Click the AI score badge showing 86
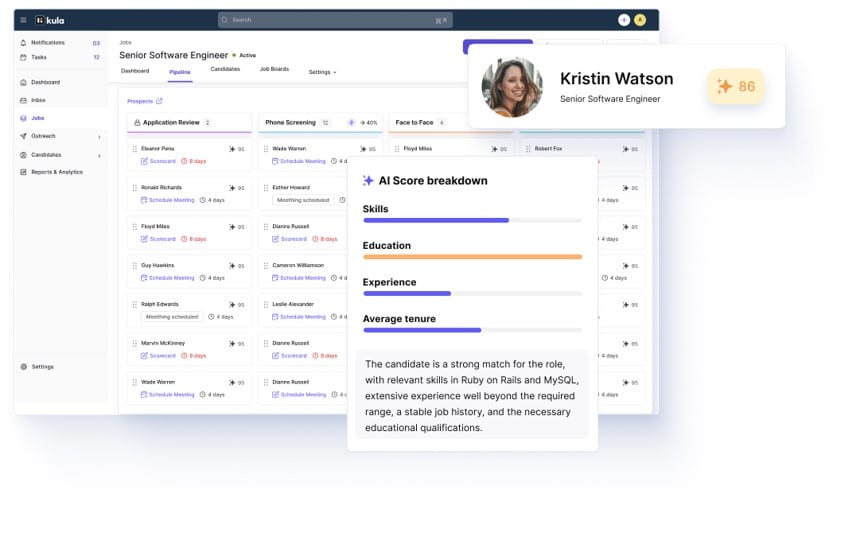This screenshot has height=540, width=864. (736, 87)
